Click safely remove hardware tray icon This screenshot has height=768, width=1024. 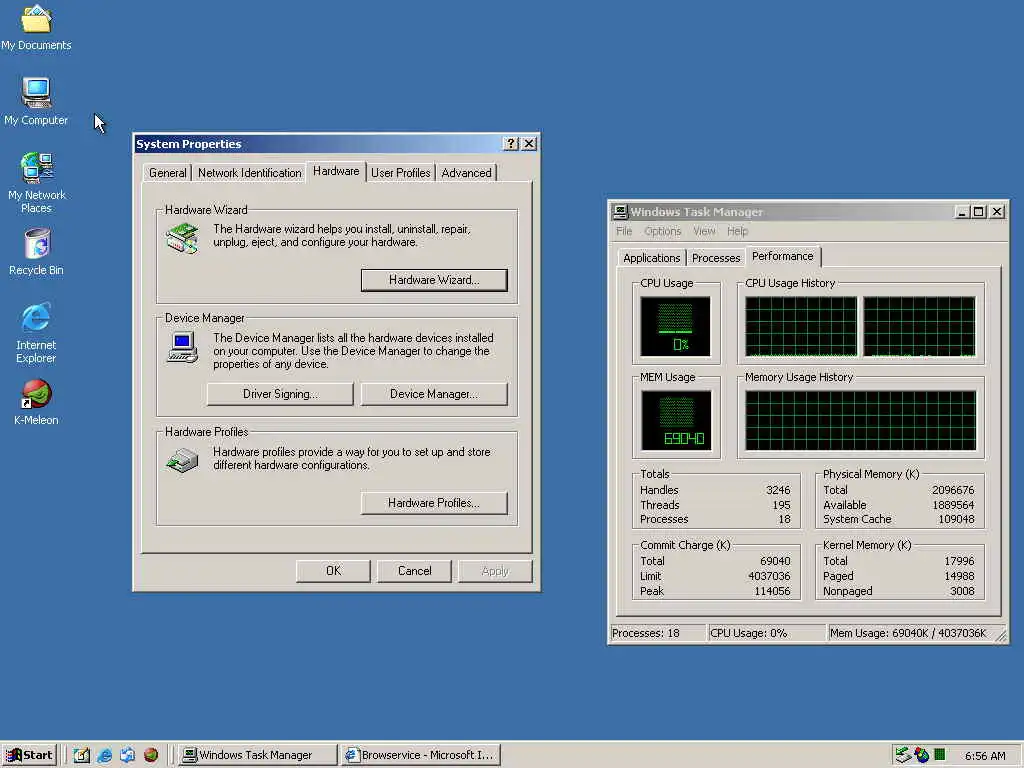[903, 755]
